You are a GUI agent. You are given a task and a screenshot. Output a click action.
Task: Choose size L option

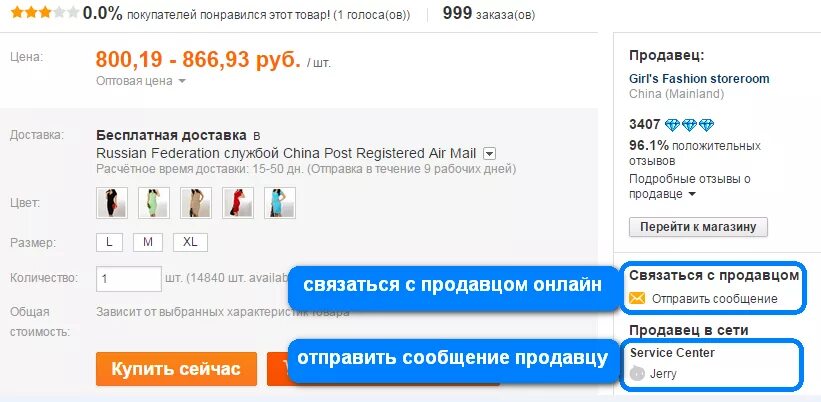coord(109,242)
